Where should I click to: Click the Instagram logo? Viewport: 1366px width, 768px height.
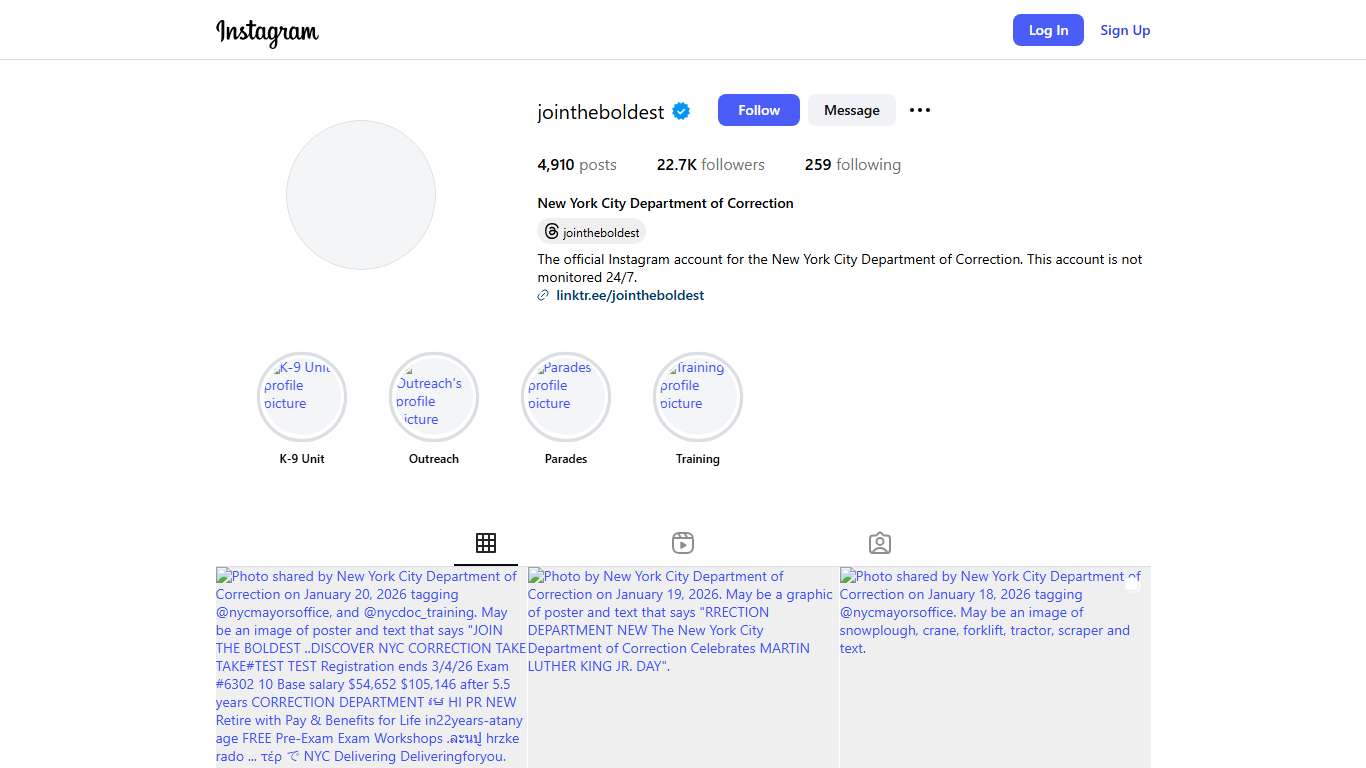tap(267, 31)
